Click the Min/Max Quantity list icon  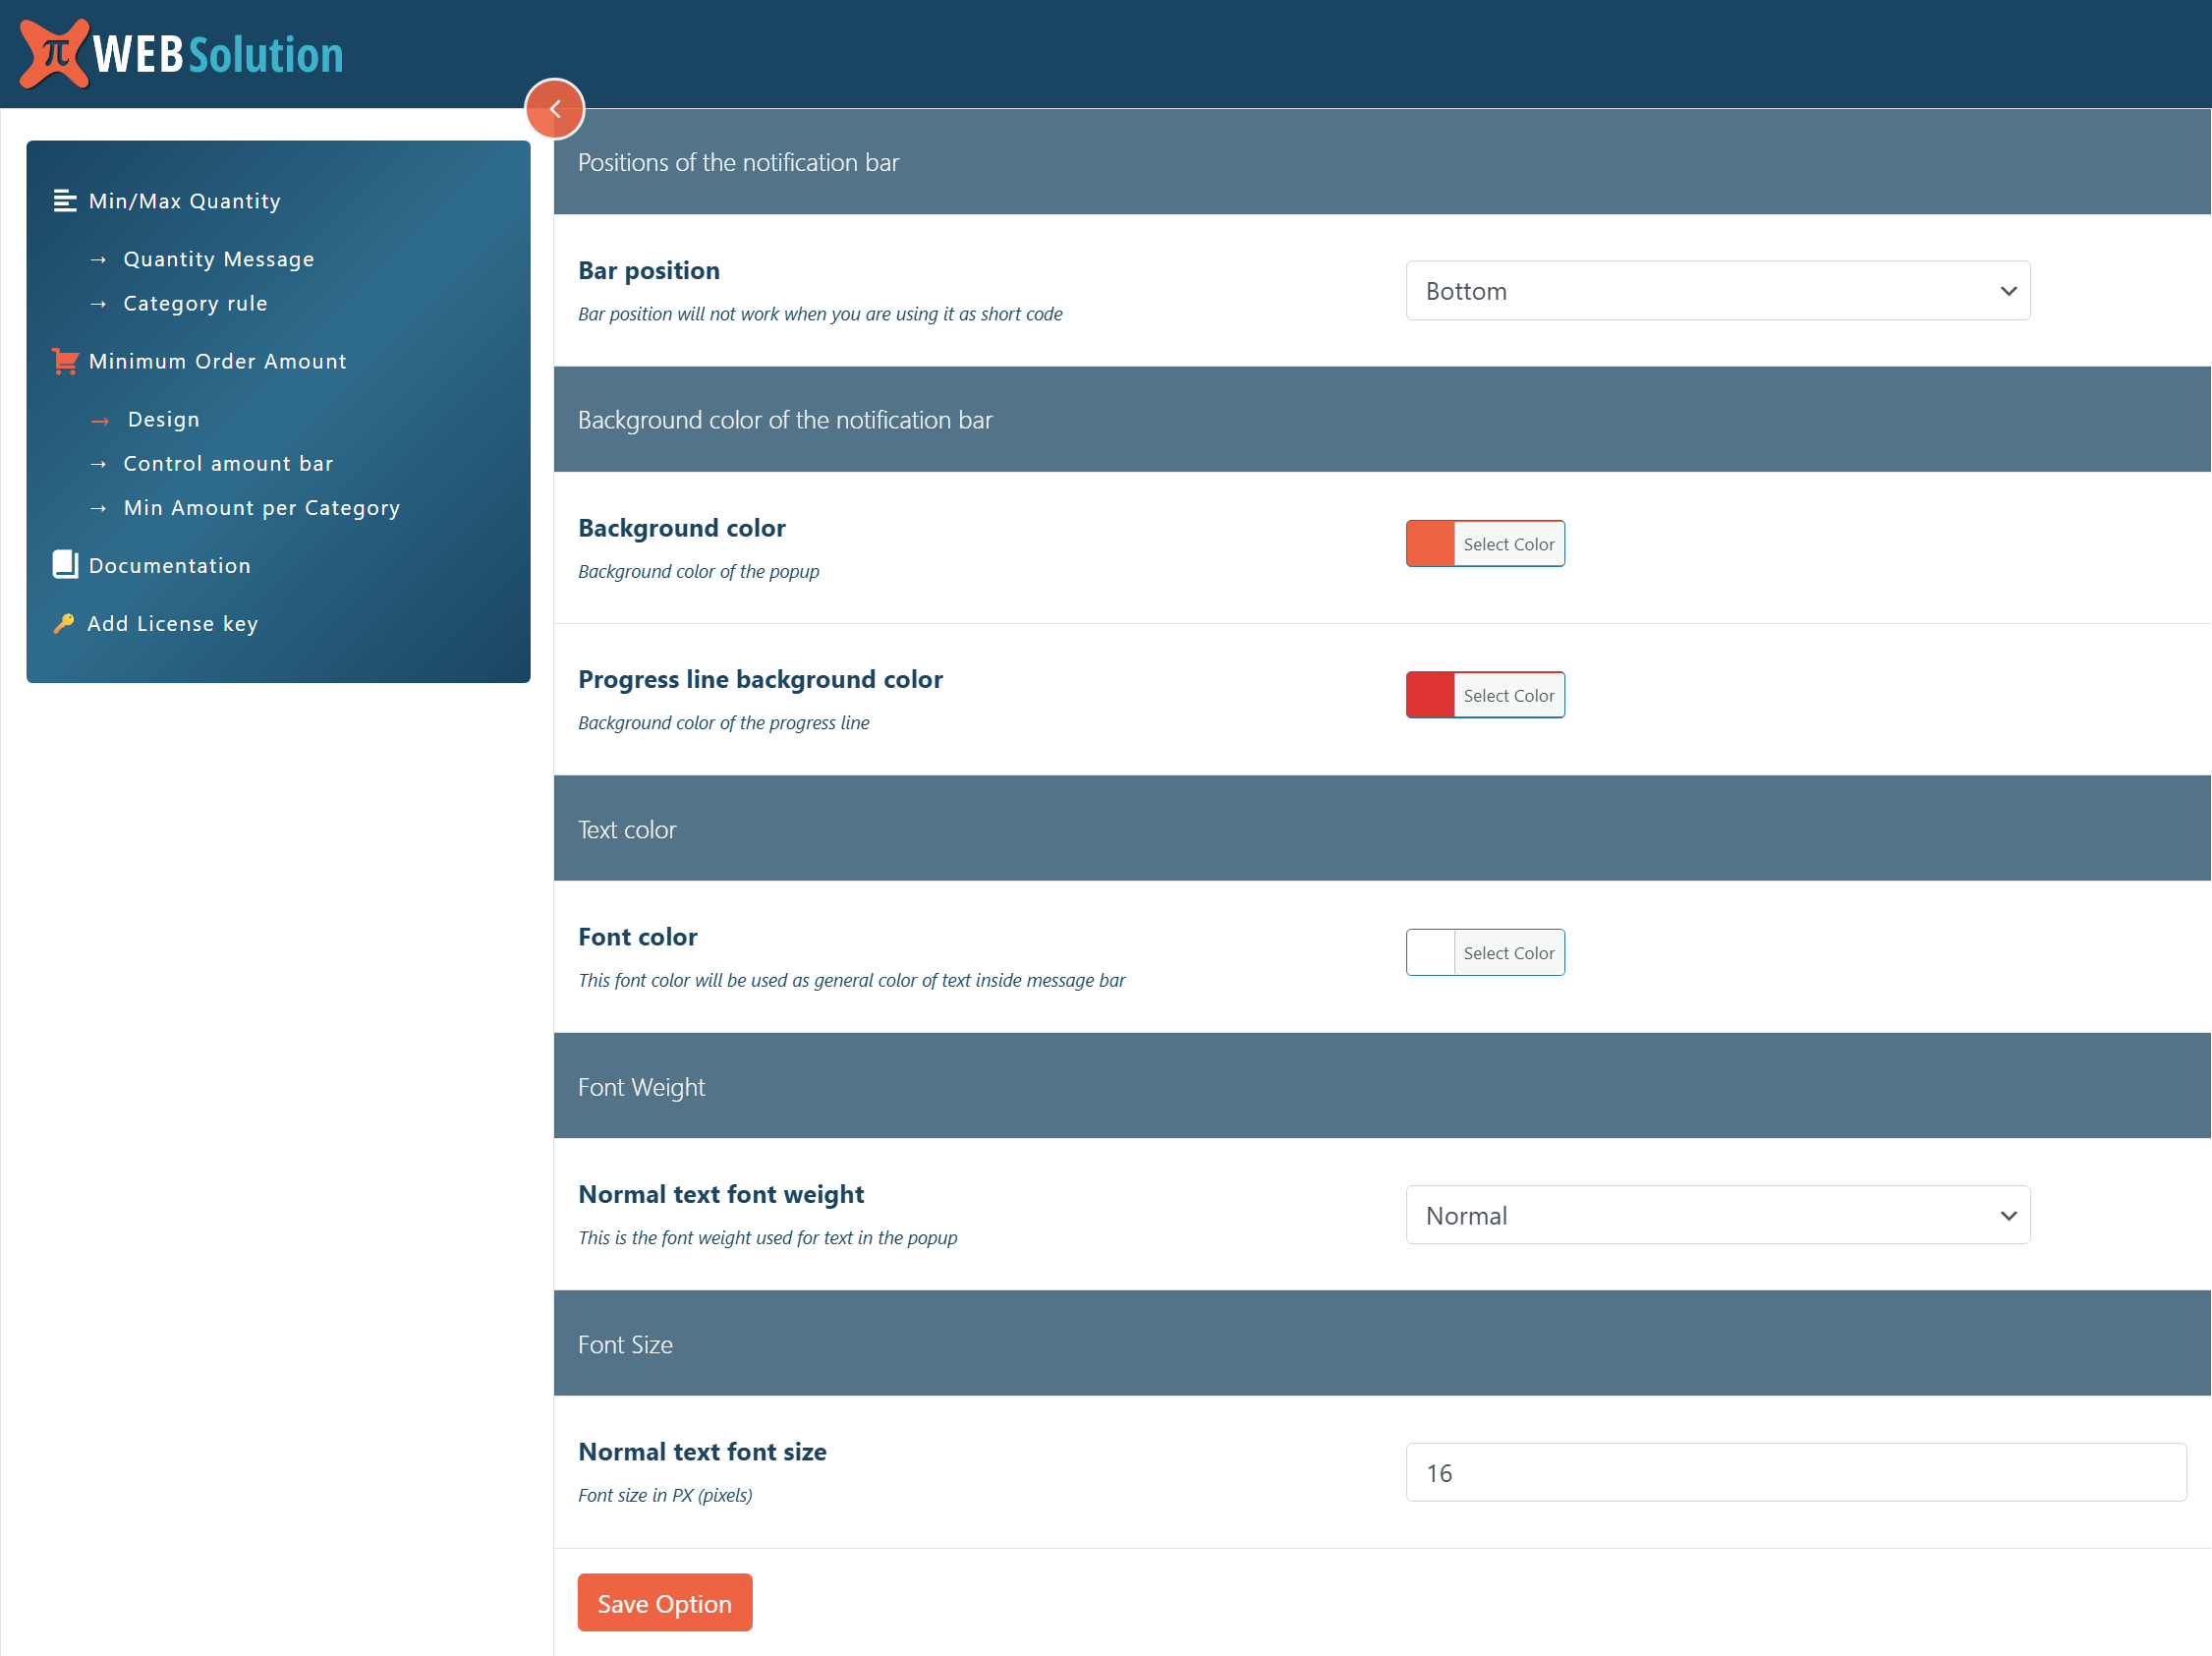tap(65, 201)
